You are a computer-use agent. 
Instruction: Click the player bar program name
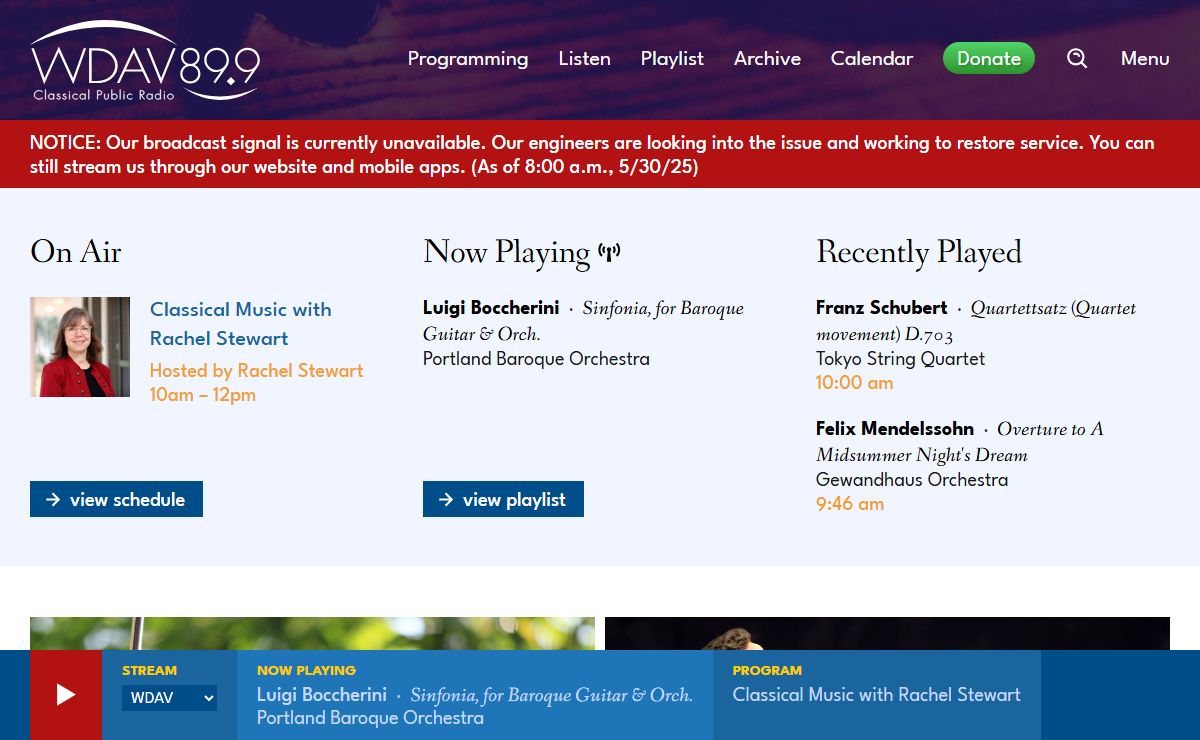click(877, 695)
